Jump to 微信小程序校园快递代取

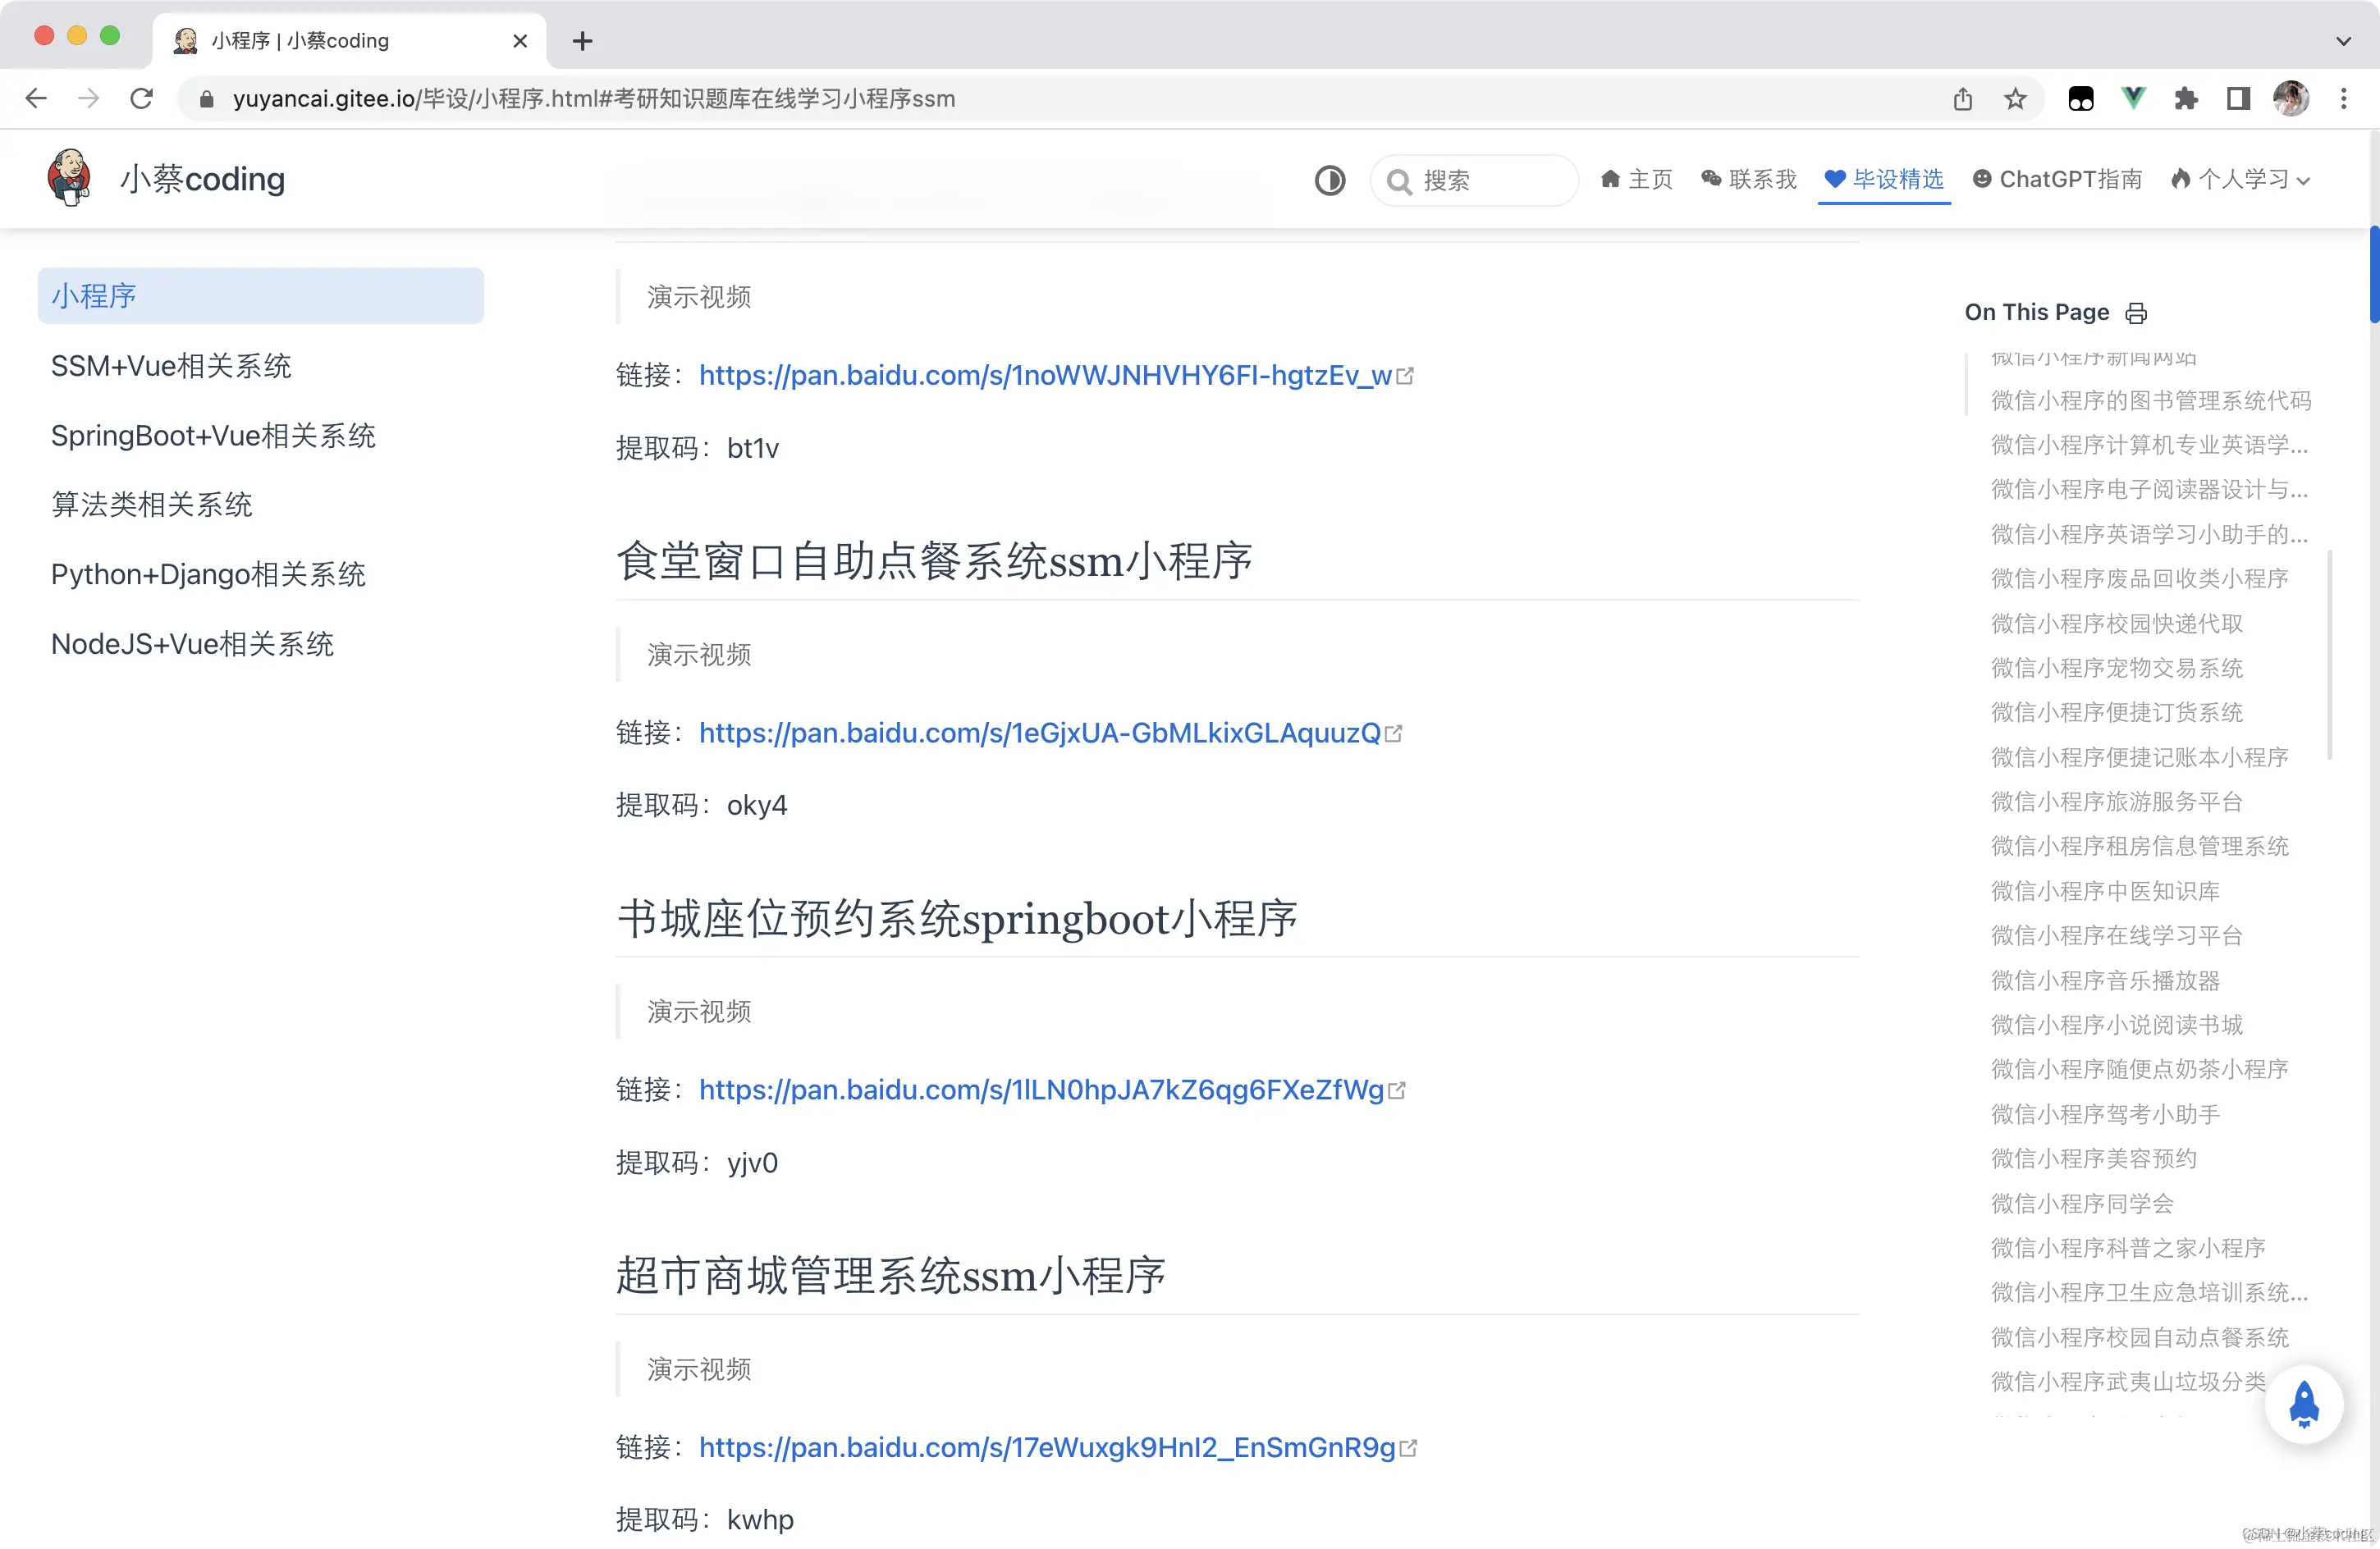tap(2117, 624)
